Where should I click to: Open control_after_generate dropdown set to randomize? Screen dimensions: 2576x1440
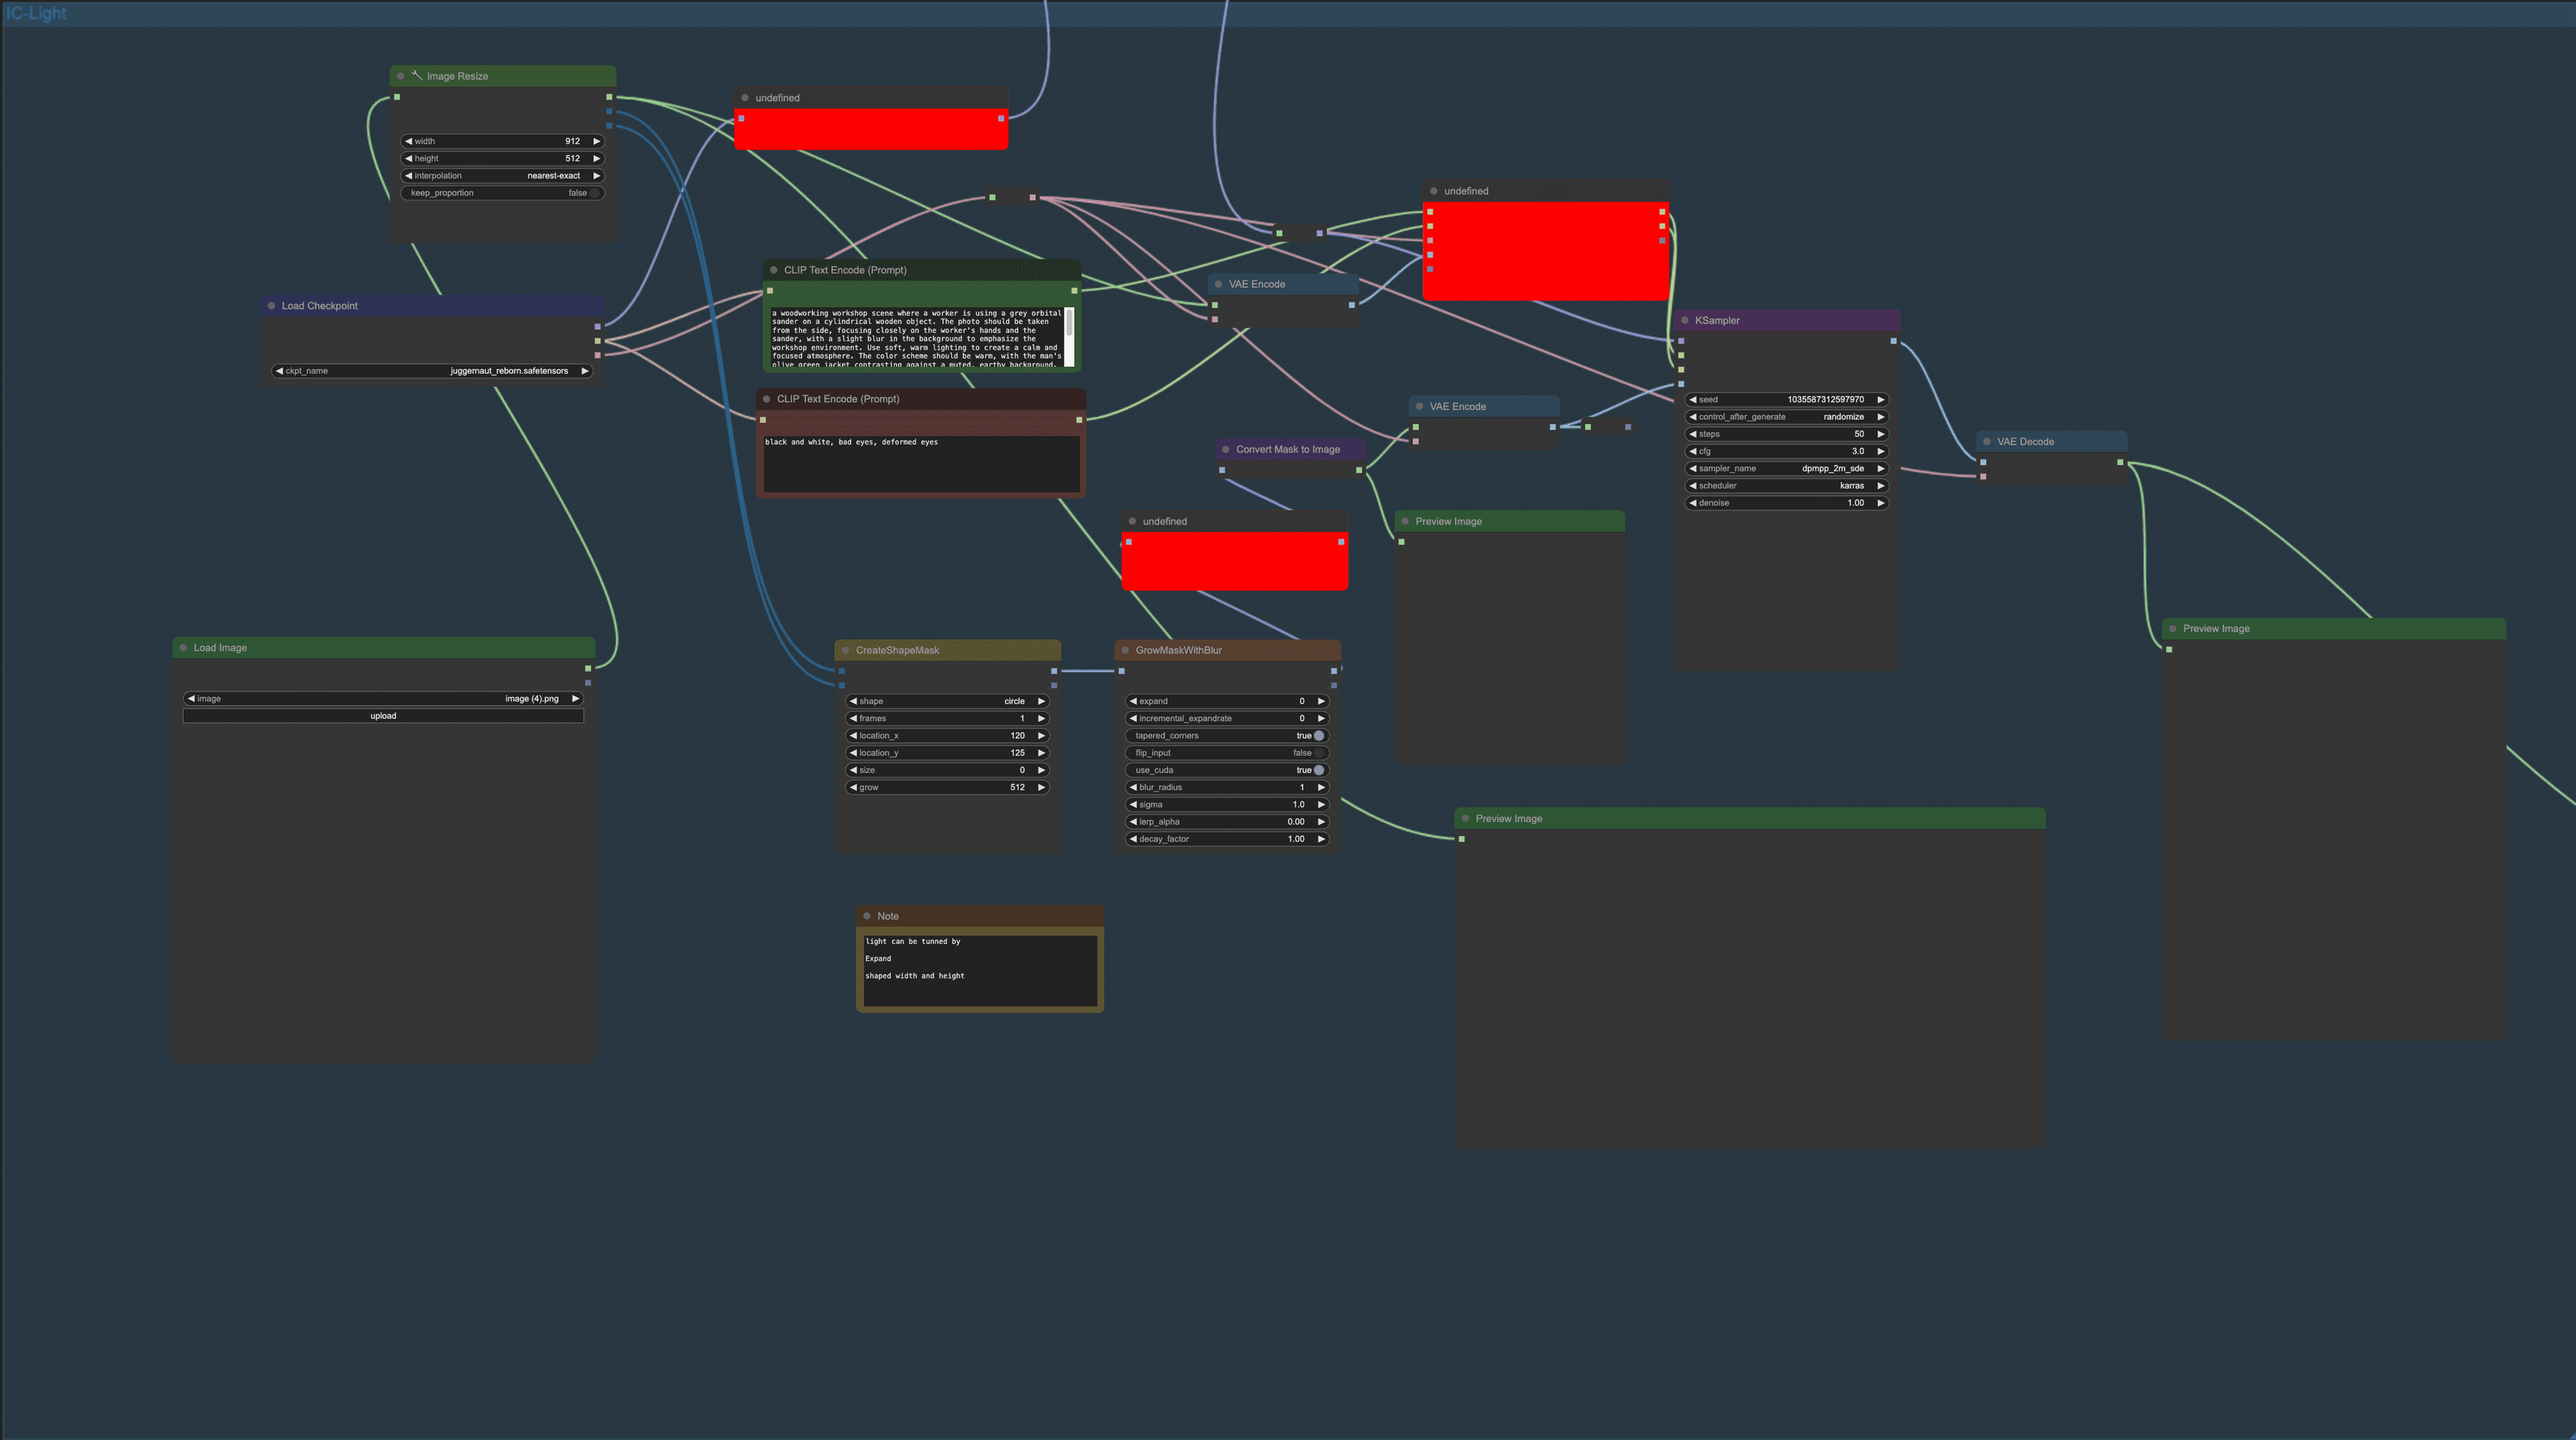pyautogui.click(x=1786, y=417)
